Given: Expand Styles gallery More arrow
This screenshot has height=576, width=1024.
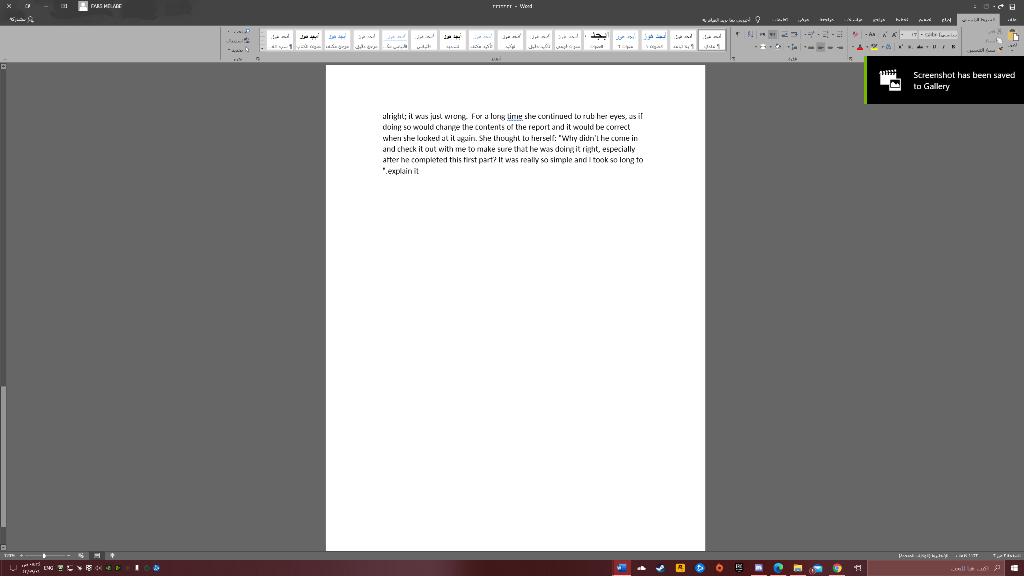Looking at the screenshot, I should click(x=263, y=49).
